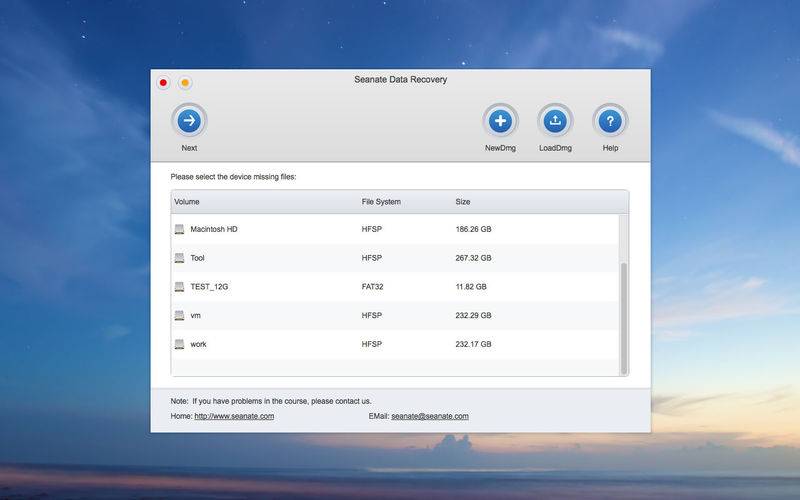Open the NewDmg plus icon
This screenshot has width=800, height=500.
501,121
